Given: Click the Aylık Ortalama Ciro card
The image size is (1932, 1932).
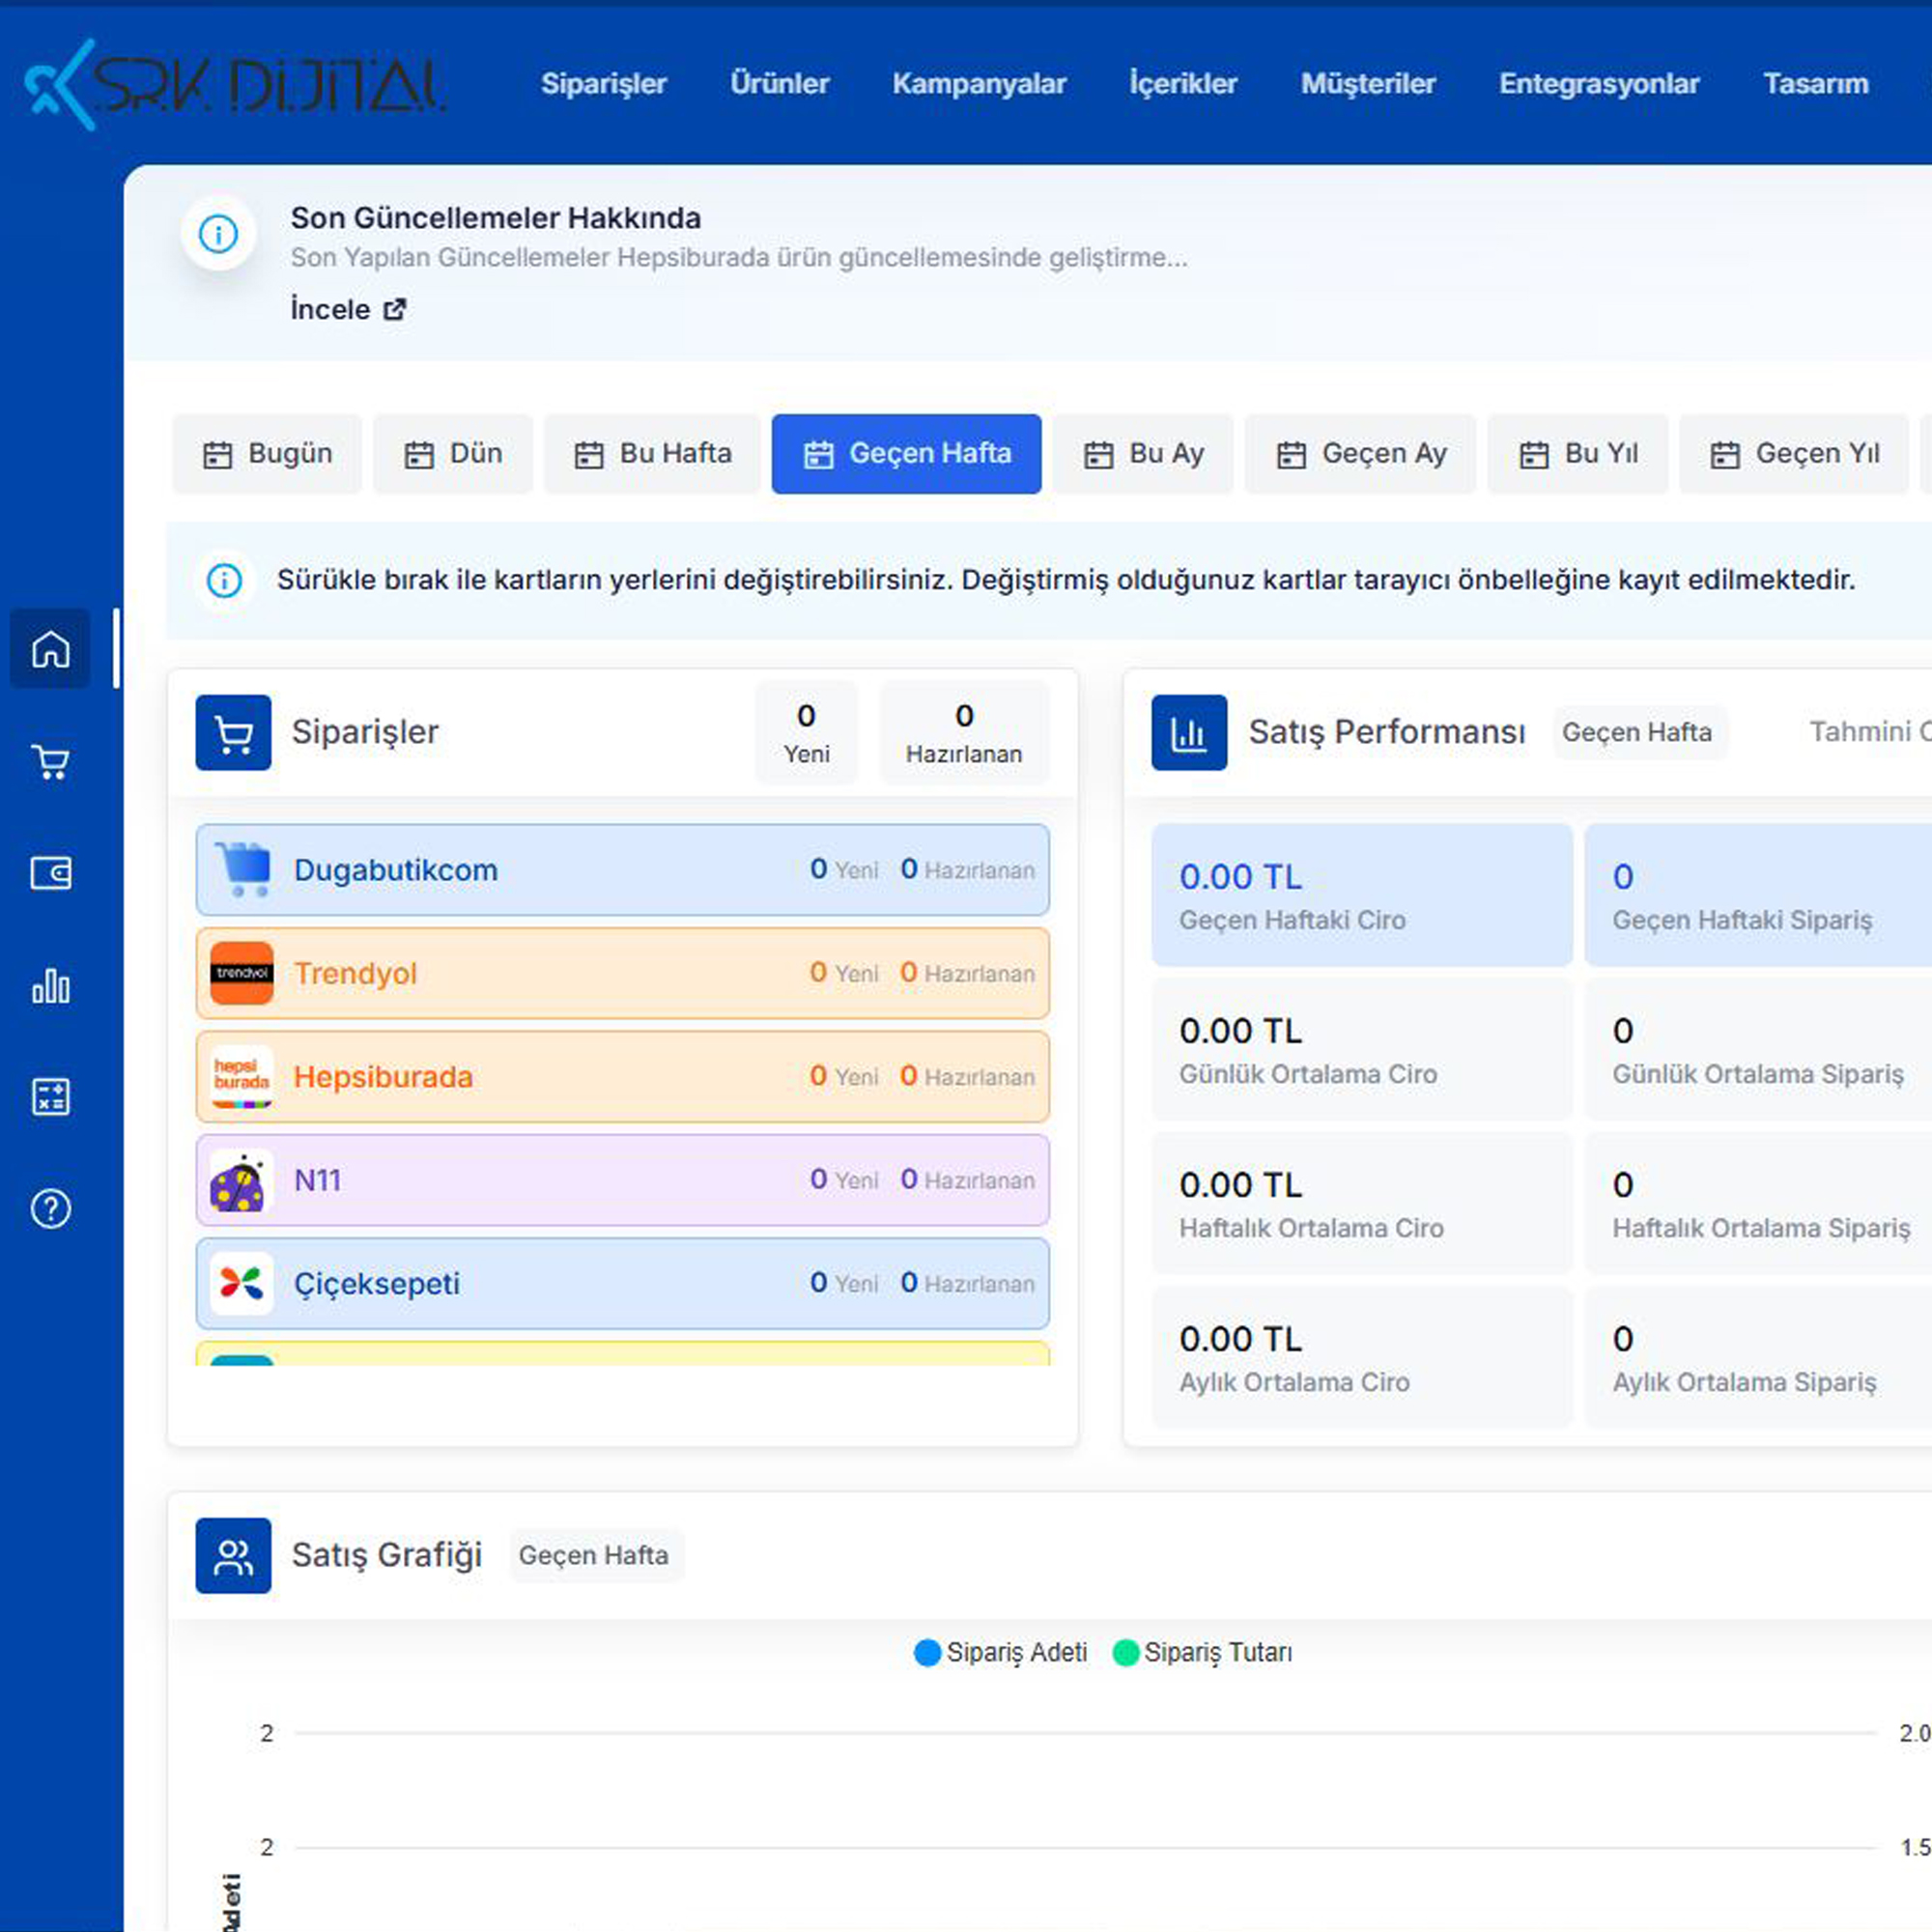Looking at the screenshot, I should [1362, 1357].
